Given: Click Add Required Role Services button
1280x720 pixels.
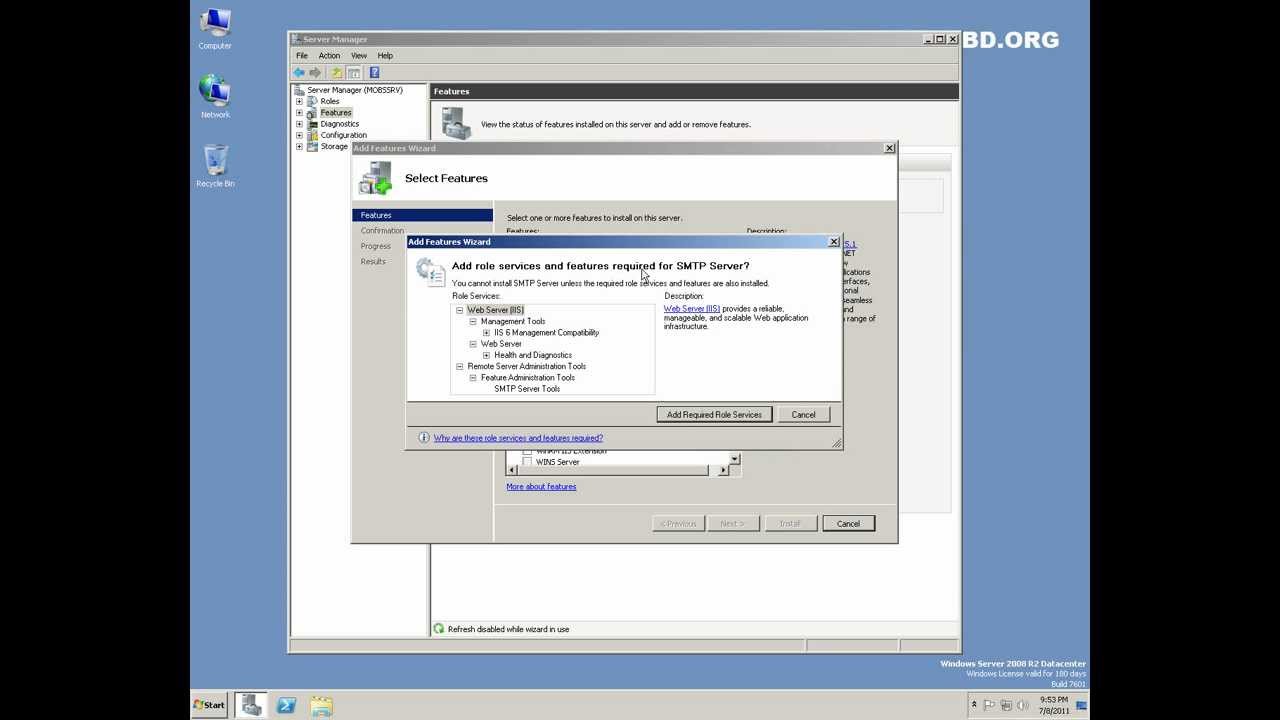Looking at the screenshot, I should coord(714,414).
